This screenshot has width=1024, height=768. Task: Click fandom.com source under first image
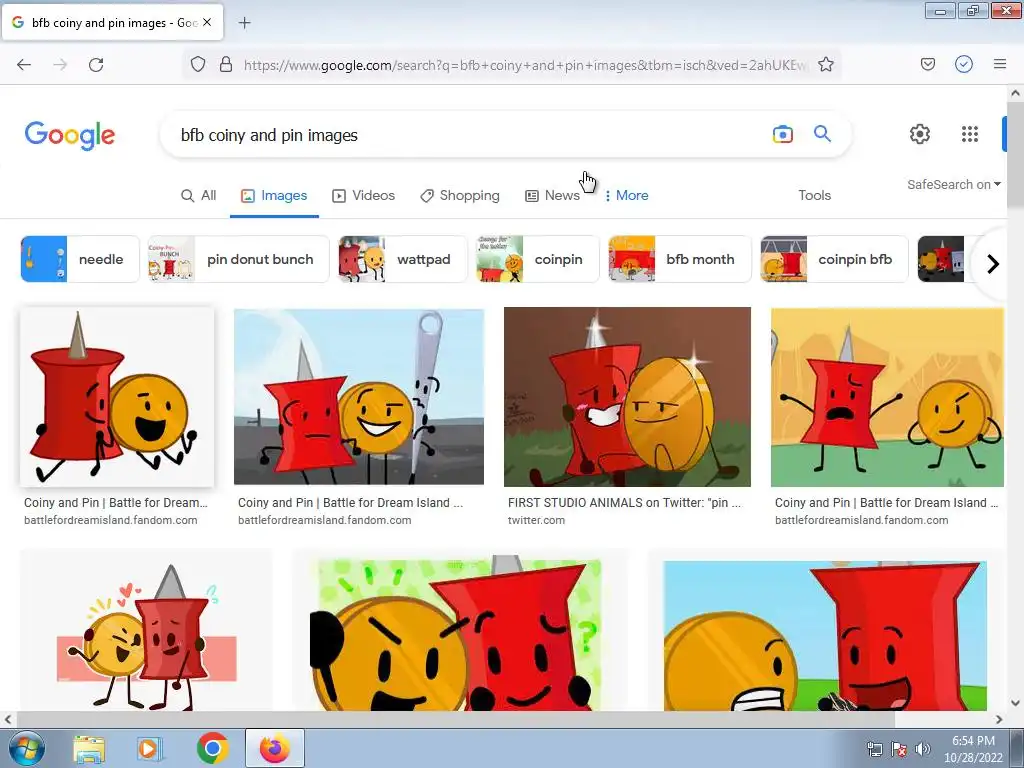[x=110, y=520]
